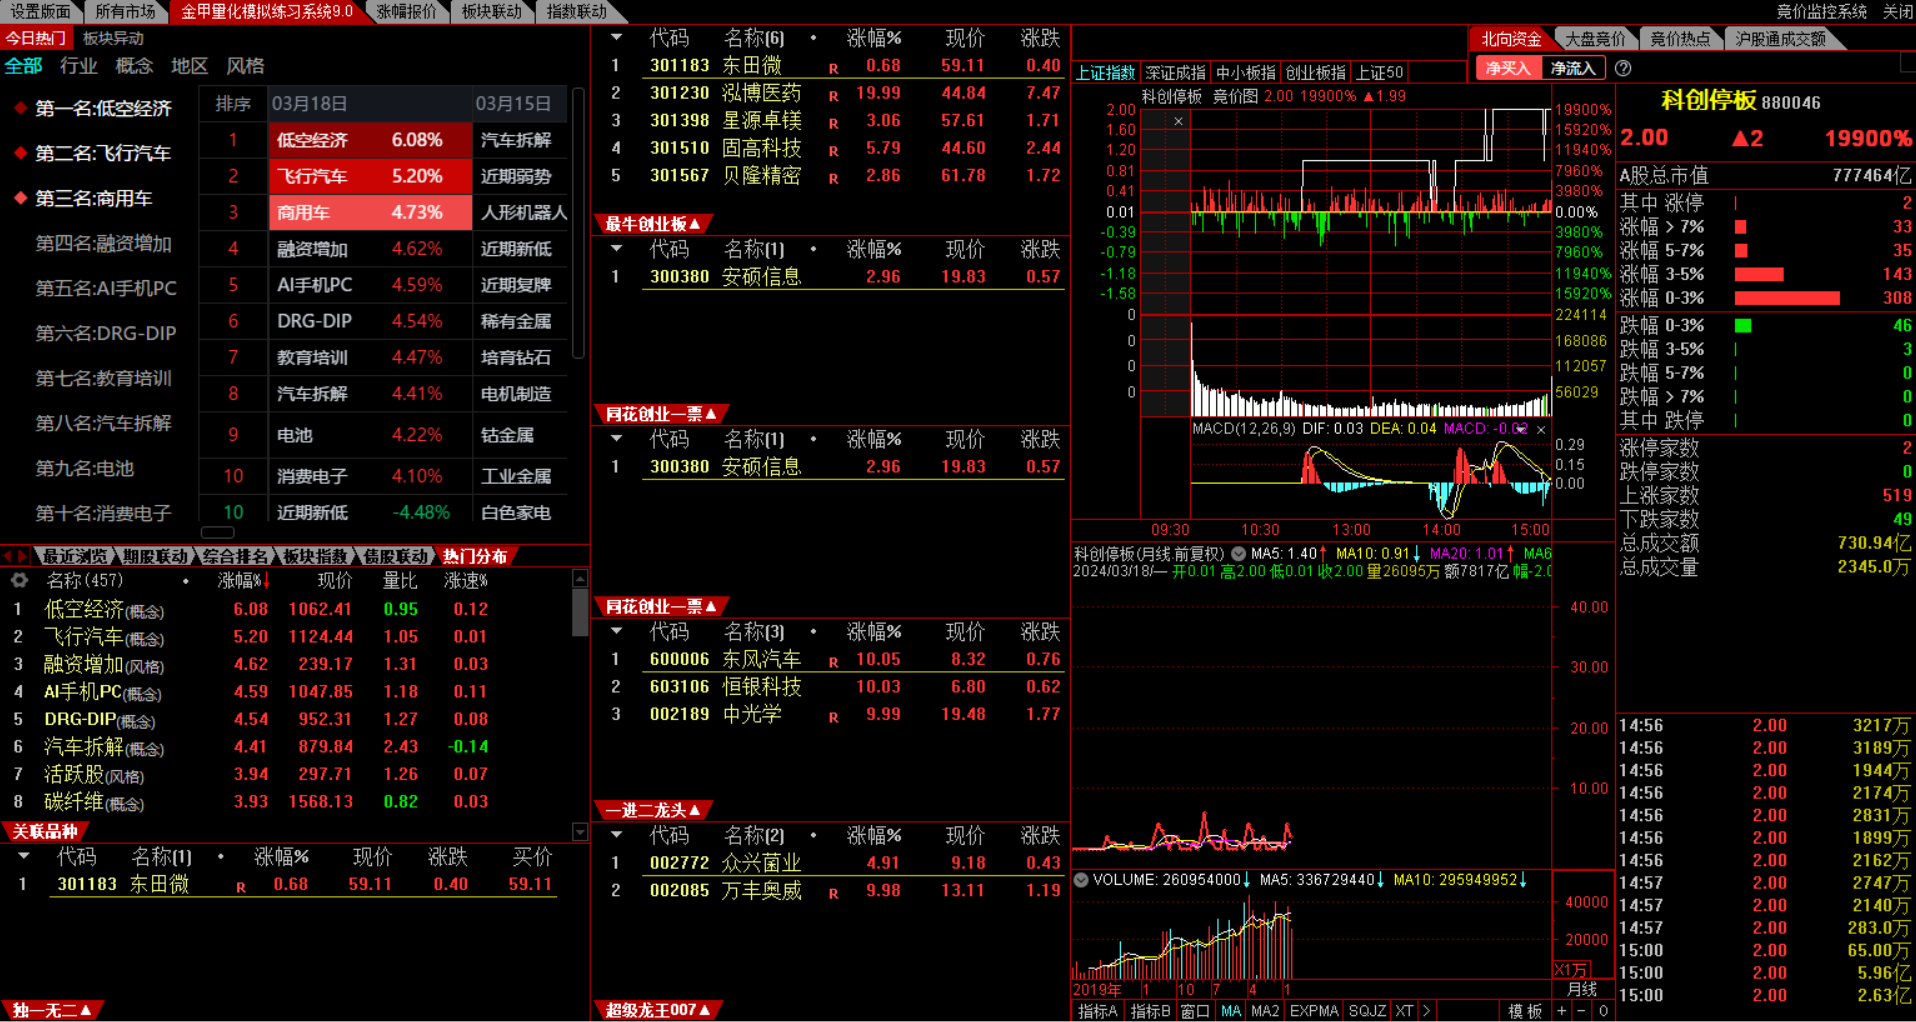Click the 涨幅 0-3% red bar
The width and height of the screenshot is (1916, 1022).
(1787, 298)
